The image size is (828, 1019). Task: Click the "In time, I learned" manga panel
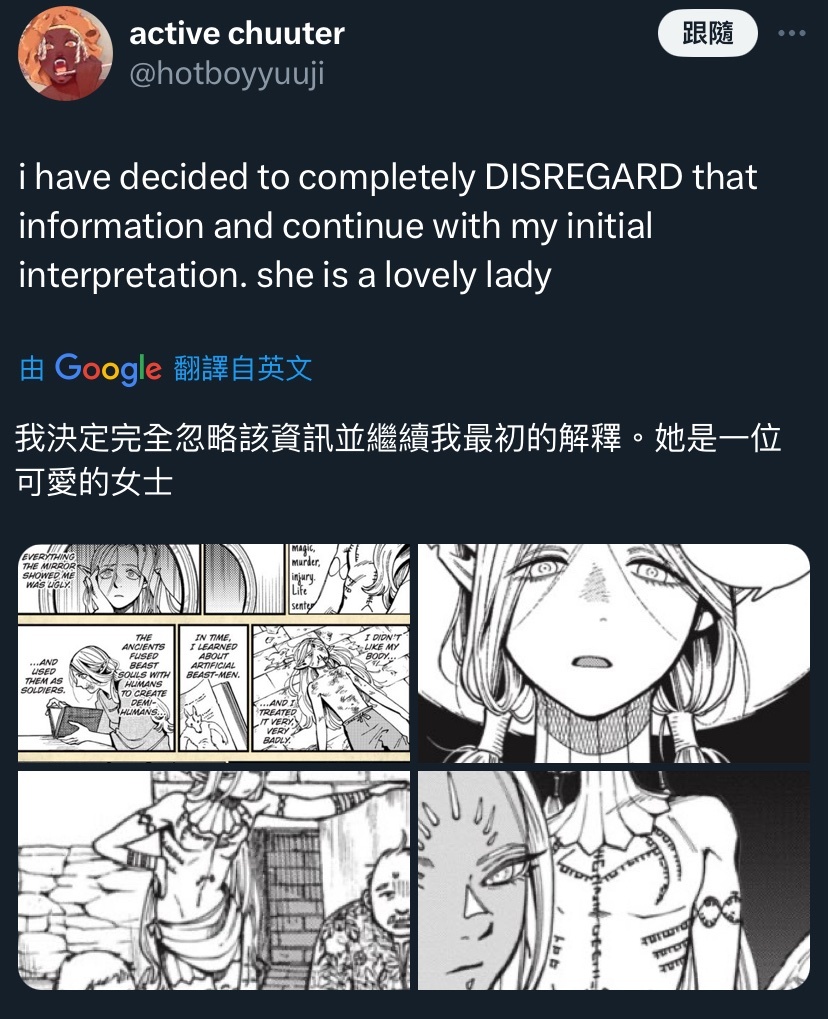pyautogui.click(x=214, y=688)
